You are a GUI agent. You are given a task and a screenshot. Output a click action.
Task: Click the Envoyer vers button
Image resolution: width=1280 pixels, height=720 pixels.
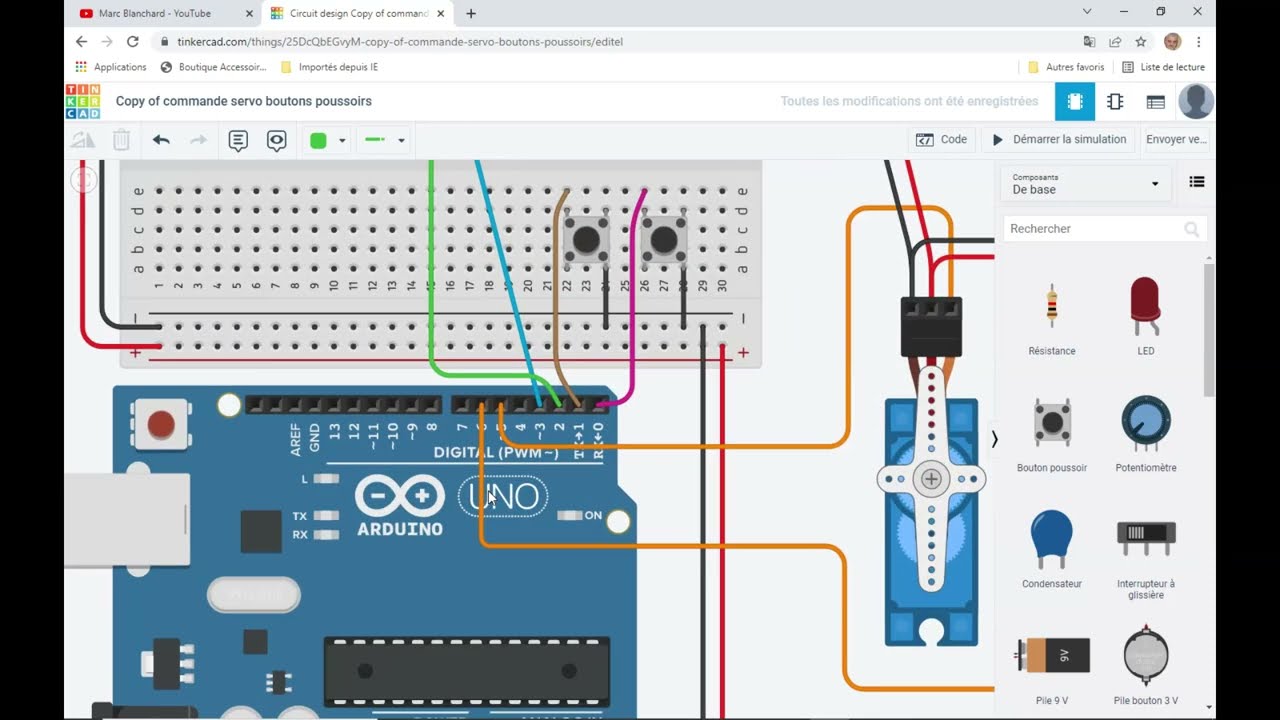[1177, 140]
